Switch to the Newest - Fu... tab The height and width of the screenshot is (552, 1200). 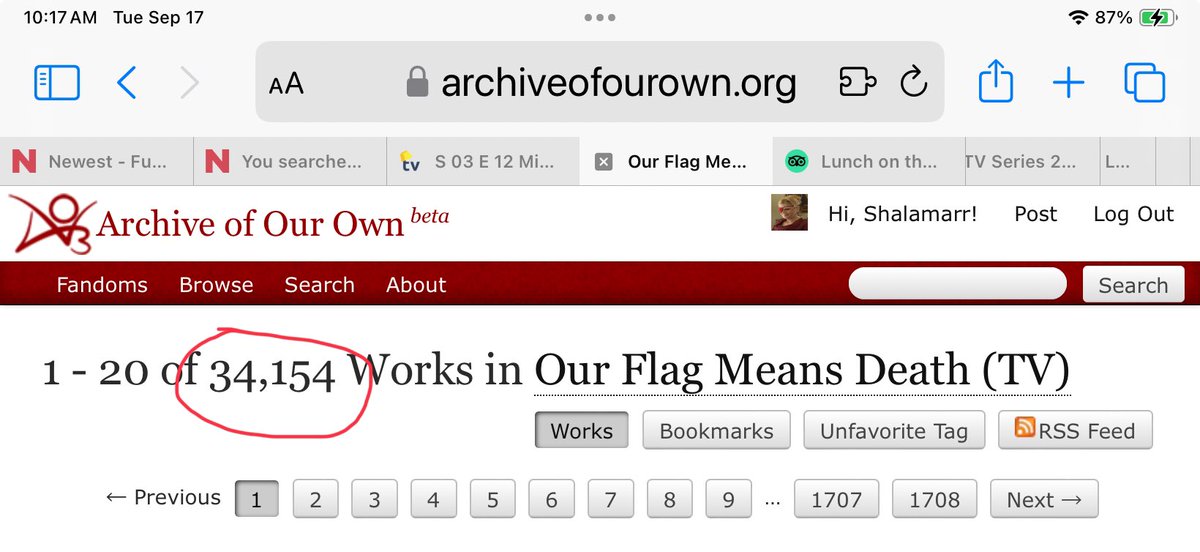(97, 161)
